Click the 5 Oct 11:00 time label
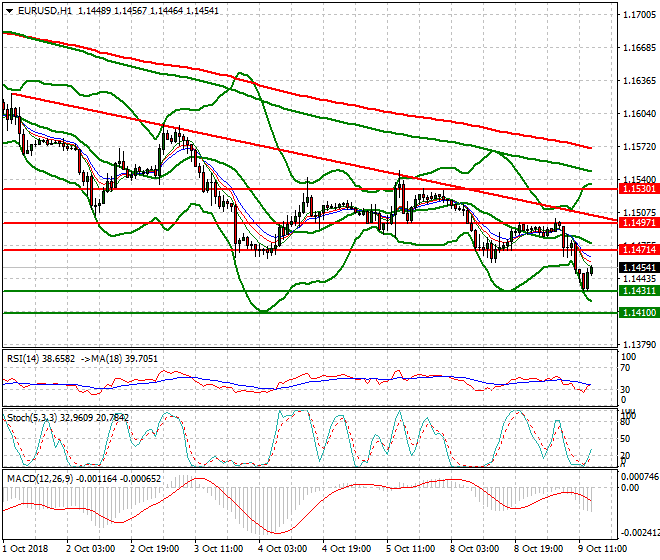The image size is (660, 560). coord(410,549)
